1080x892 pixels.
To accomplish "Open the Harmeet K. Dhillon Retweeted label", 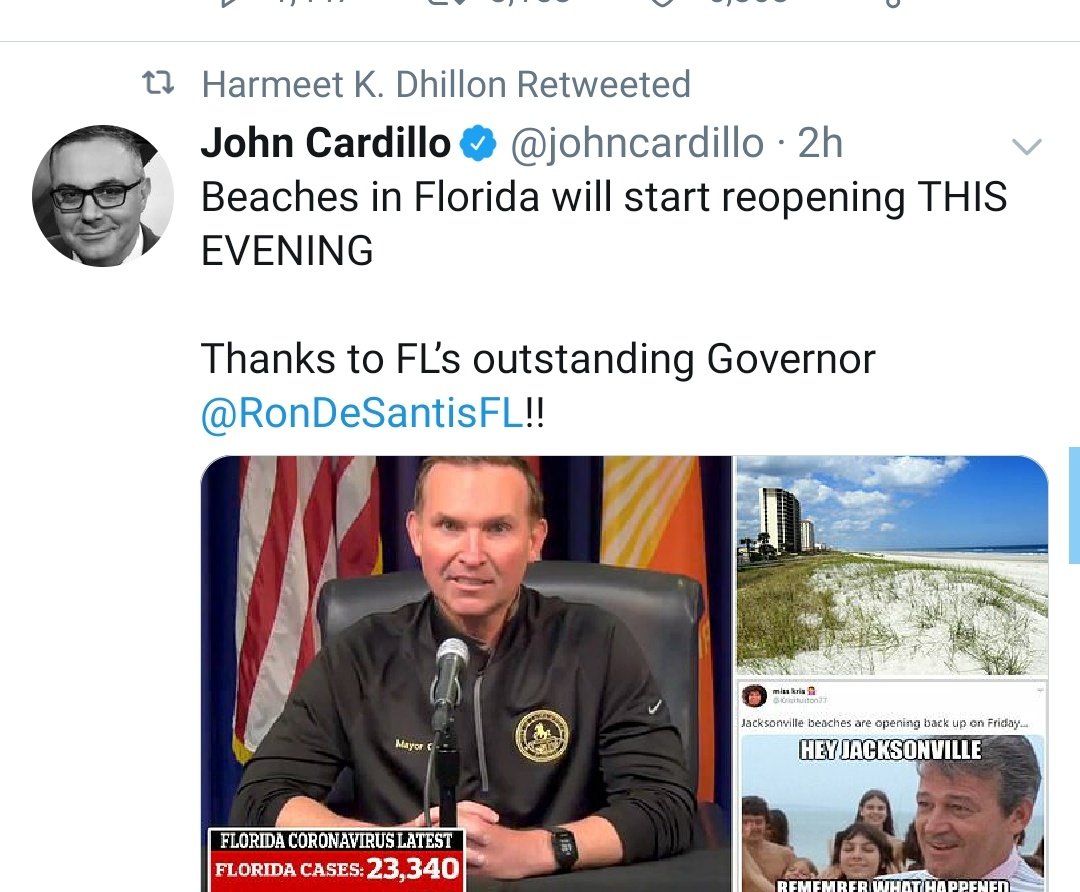I will click(446, 85).
